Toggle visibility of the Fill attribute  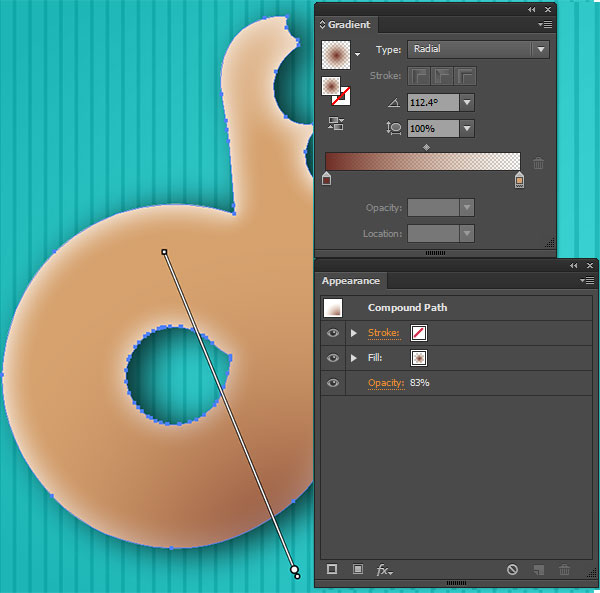pyautogui.click(x=333, y=357)
